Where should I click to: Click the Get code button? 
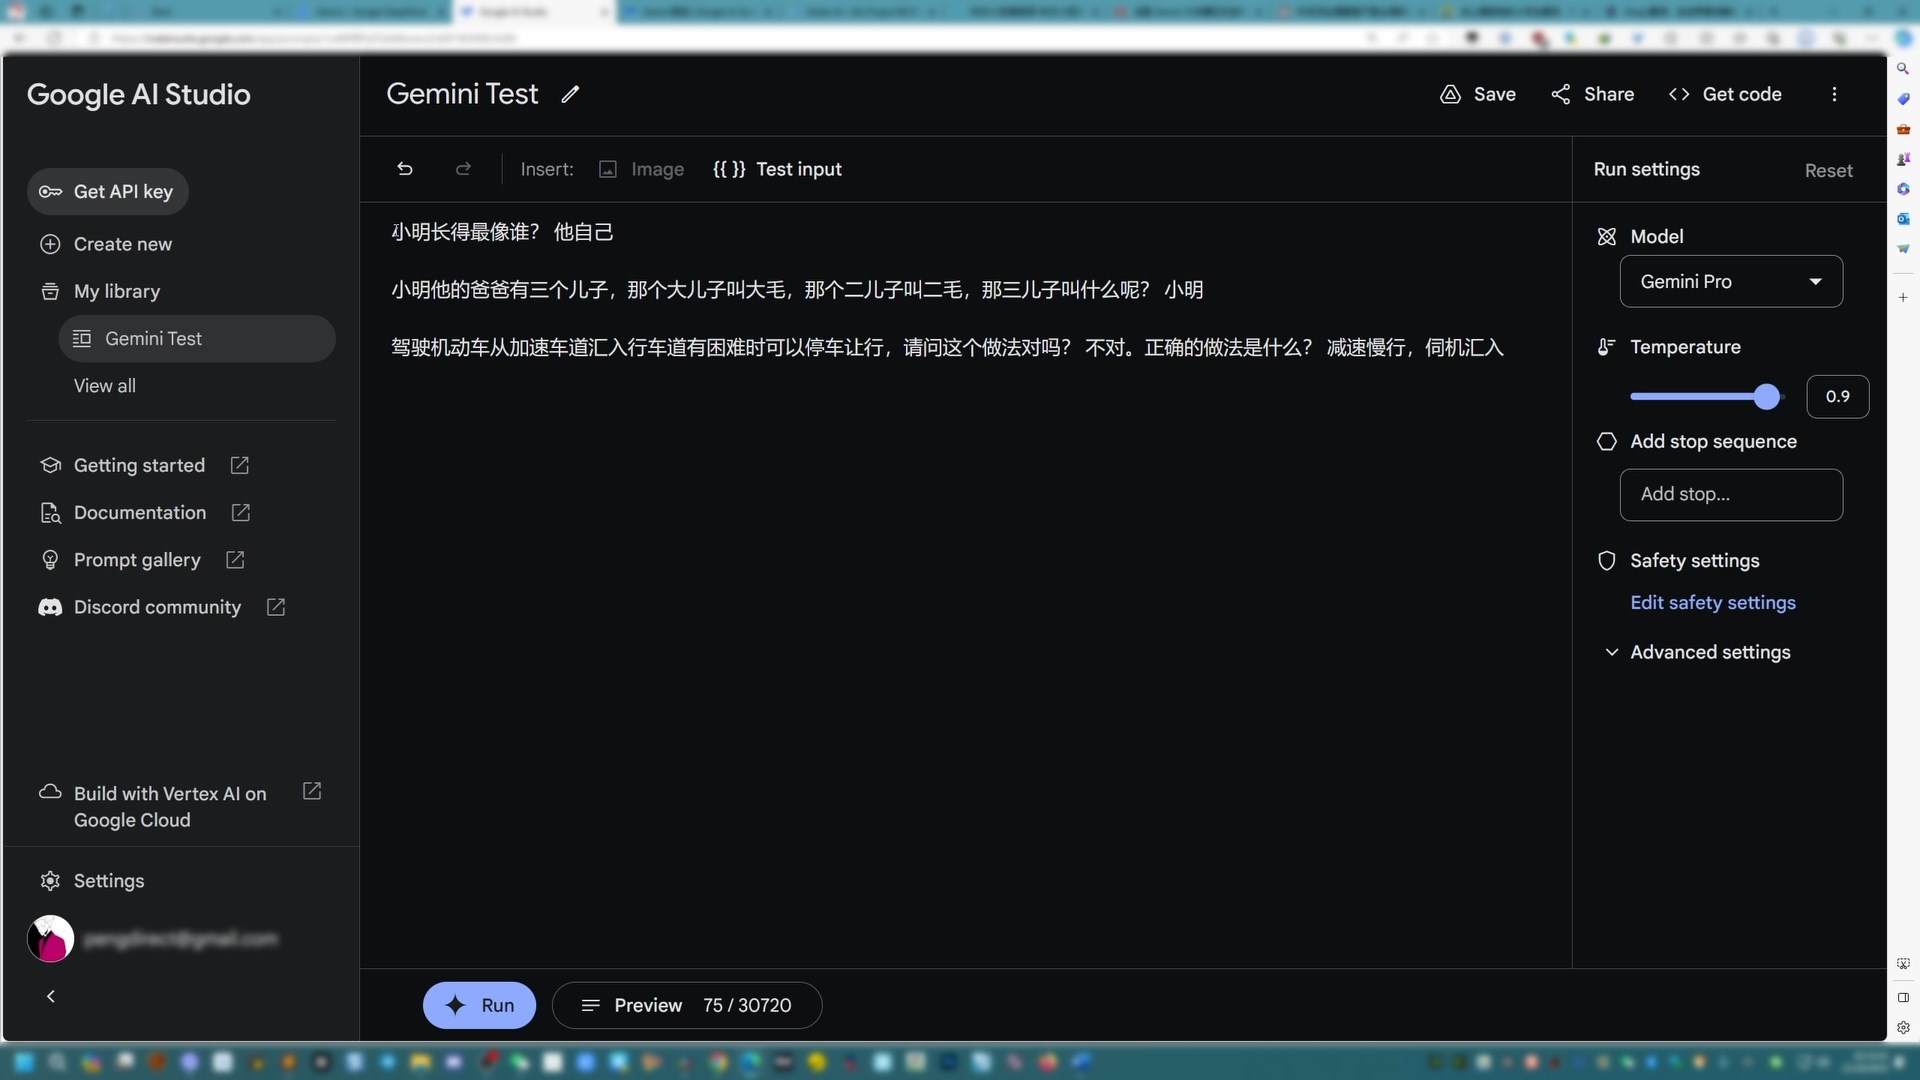(1725, 94)
